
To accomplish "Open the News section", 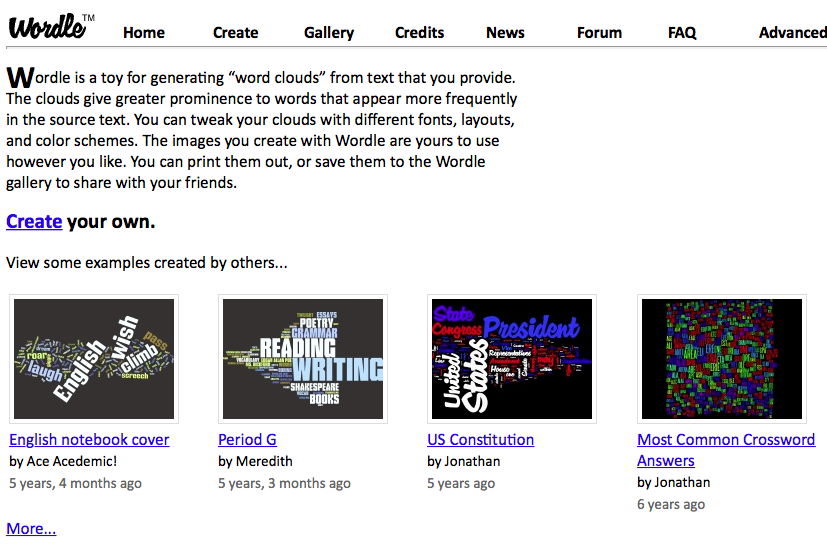I will point(505,33).
